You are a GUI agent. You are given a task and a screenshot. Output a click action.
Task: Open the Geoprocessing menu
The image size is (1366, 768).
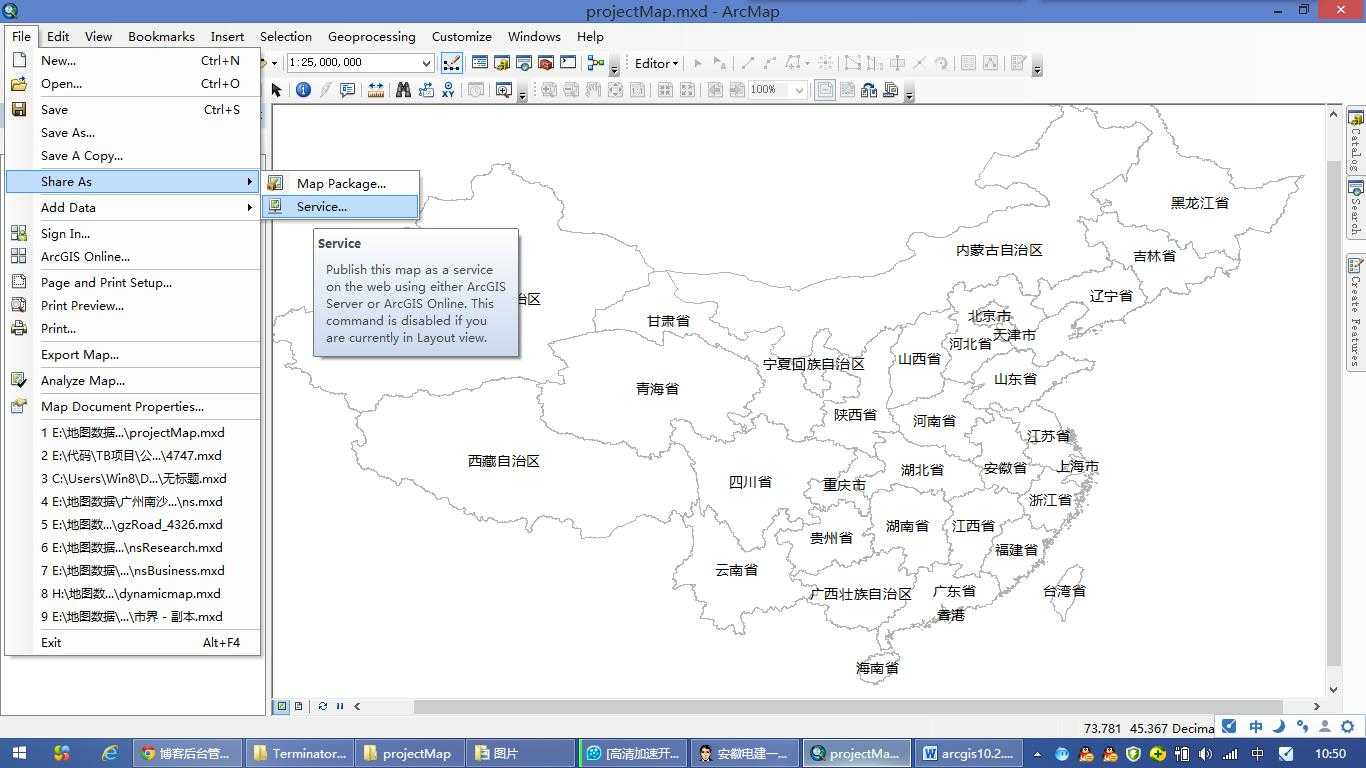pos(371,36)
